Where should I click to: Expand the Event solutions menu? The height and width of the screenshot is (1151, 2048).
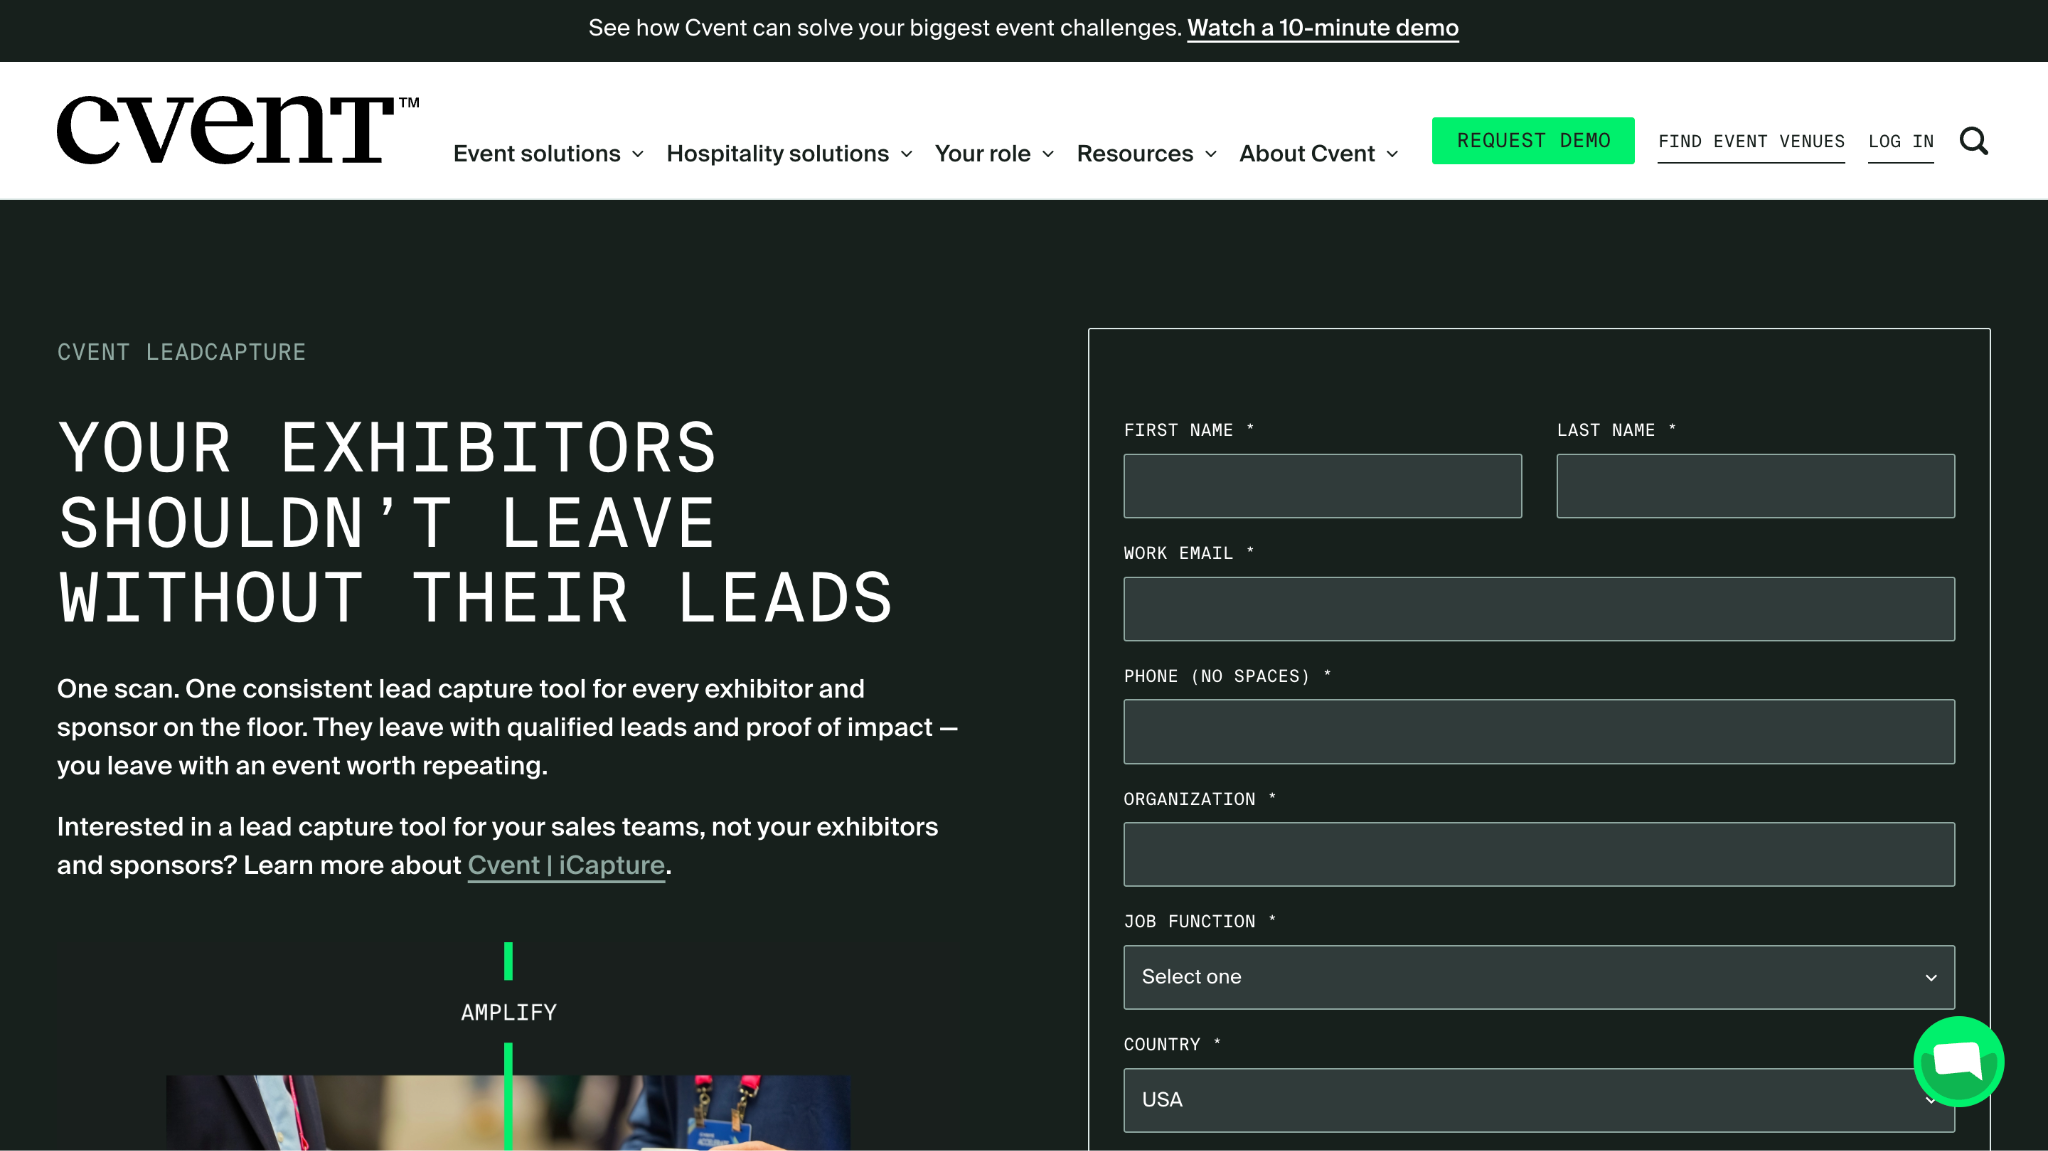[x=548, y=153]
